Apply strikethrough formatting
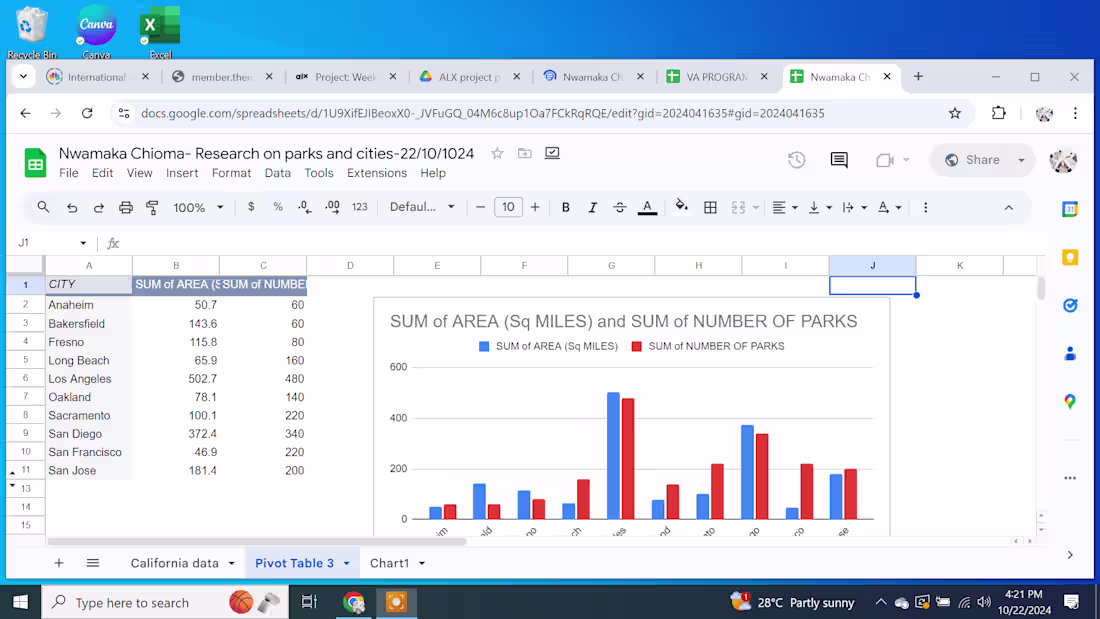The height and width of the screenshot is (619, 1100). point(619,207)
